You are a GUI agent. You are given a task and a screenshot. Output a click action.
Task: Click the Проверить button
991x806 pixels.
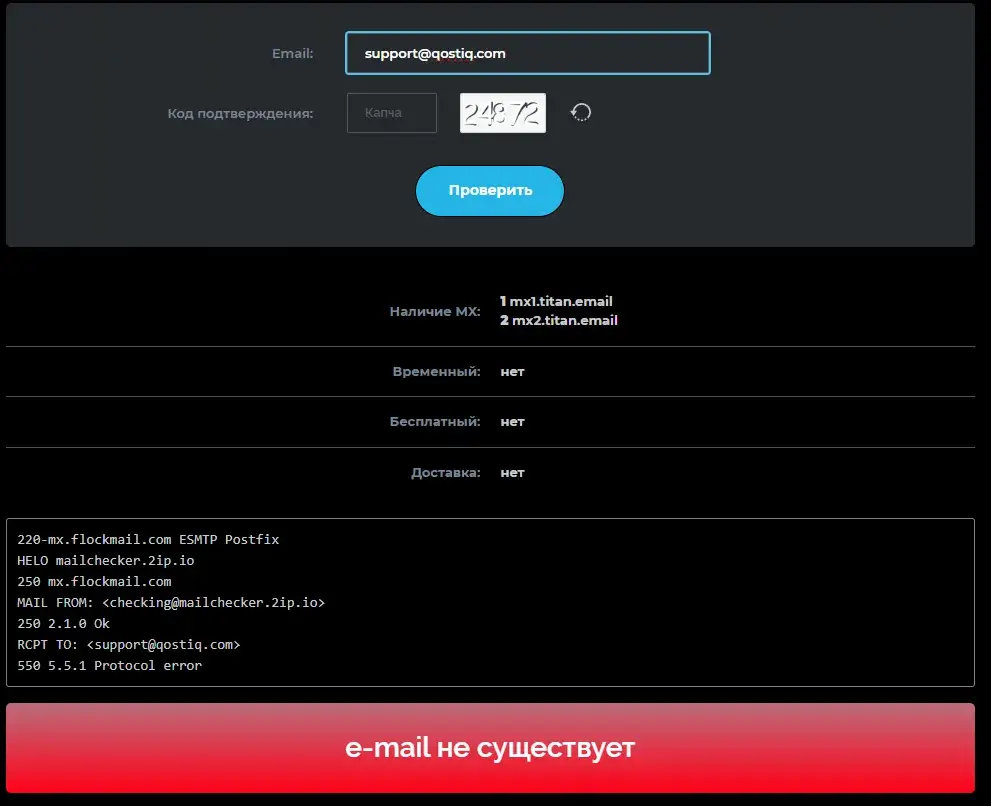(x=490, y=191)
